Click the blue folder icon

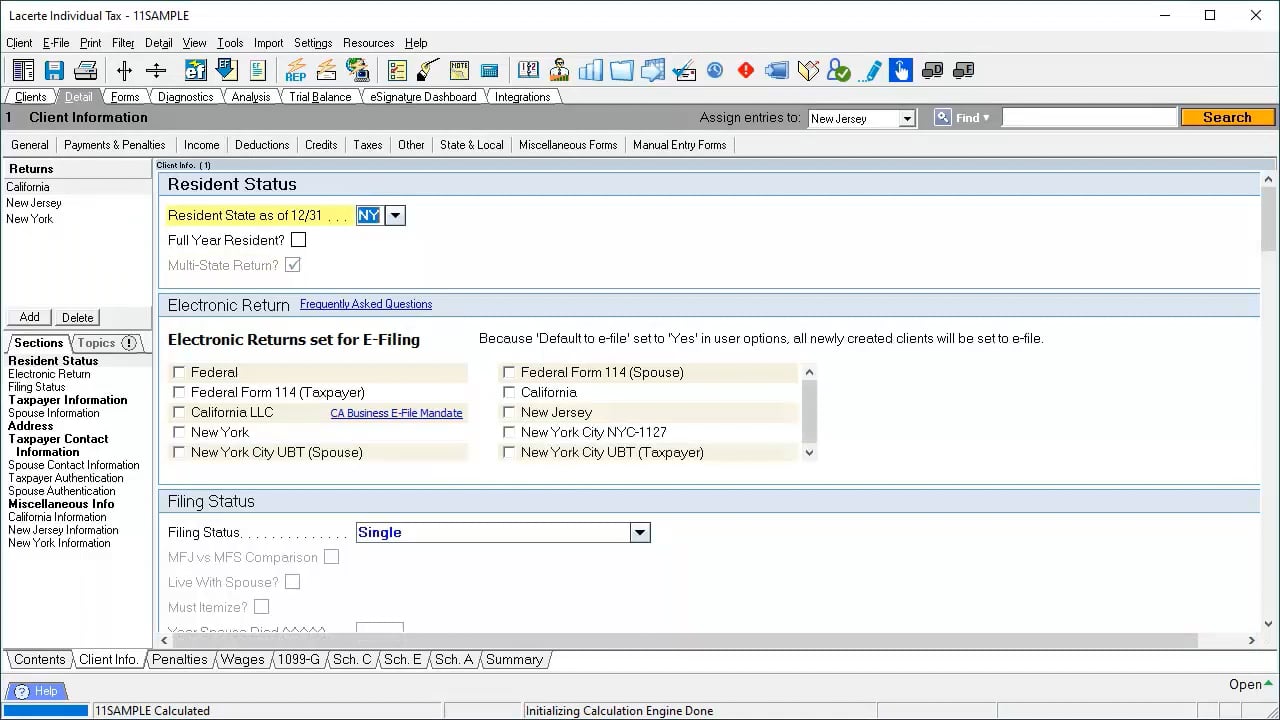(621, 70)
